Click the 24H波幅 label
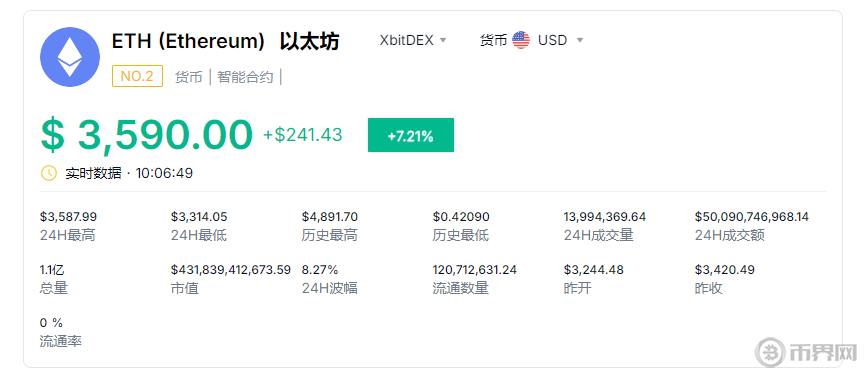Screen dimensions: 868x380 pos(330,289)
